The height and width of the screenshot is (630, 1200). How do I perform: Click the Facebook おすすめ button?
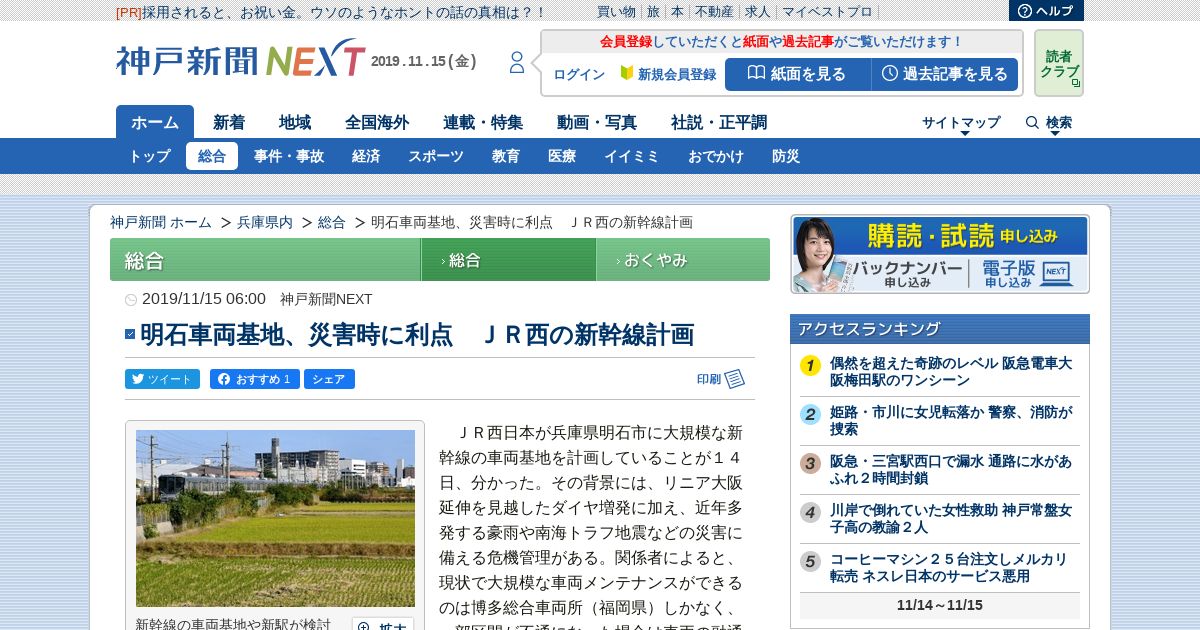[254, 379]
